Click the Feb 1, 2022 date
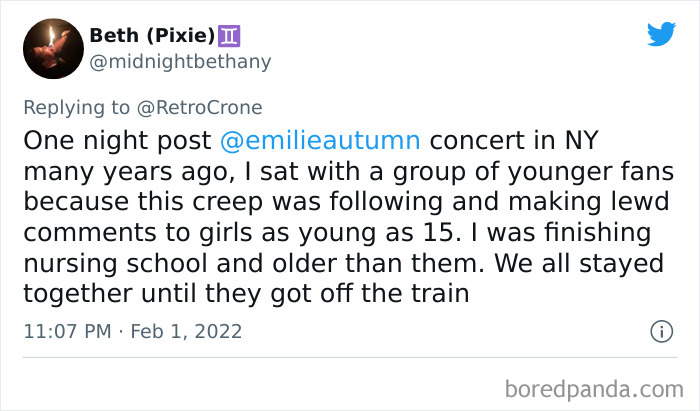Image resolution: width=700 pixels, height=411 pixels. [189, 331]
